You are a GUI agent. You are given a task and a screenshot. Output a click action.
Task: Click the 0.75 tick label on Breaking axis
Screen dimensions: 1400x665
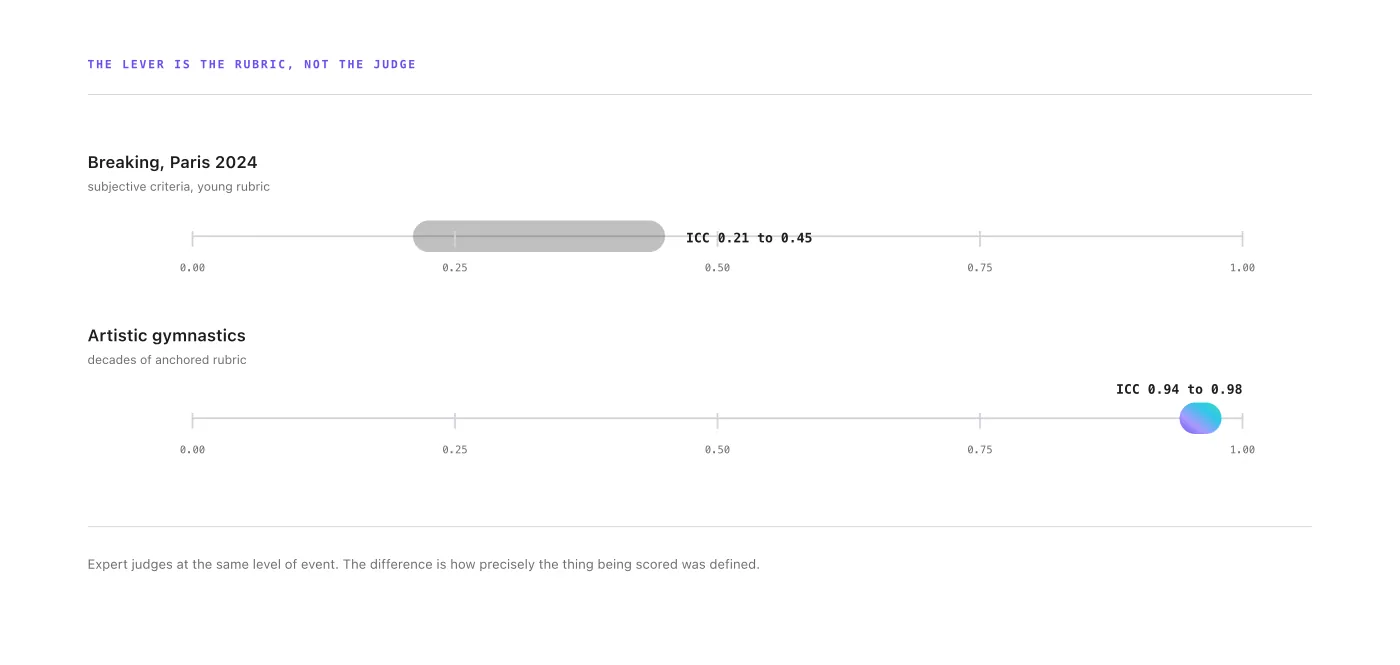point(980,268)
